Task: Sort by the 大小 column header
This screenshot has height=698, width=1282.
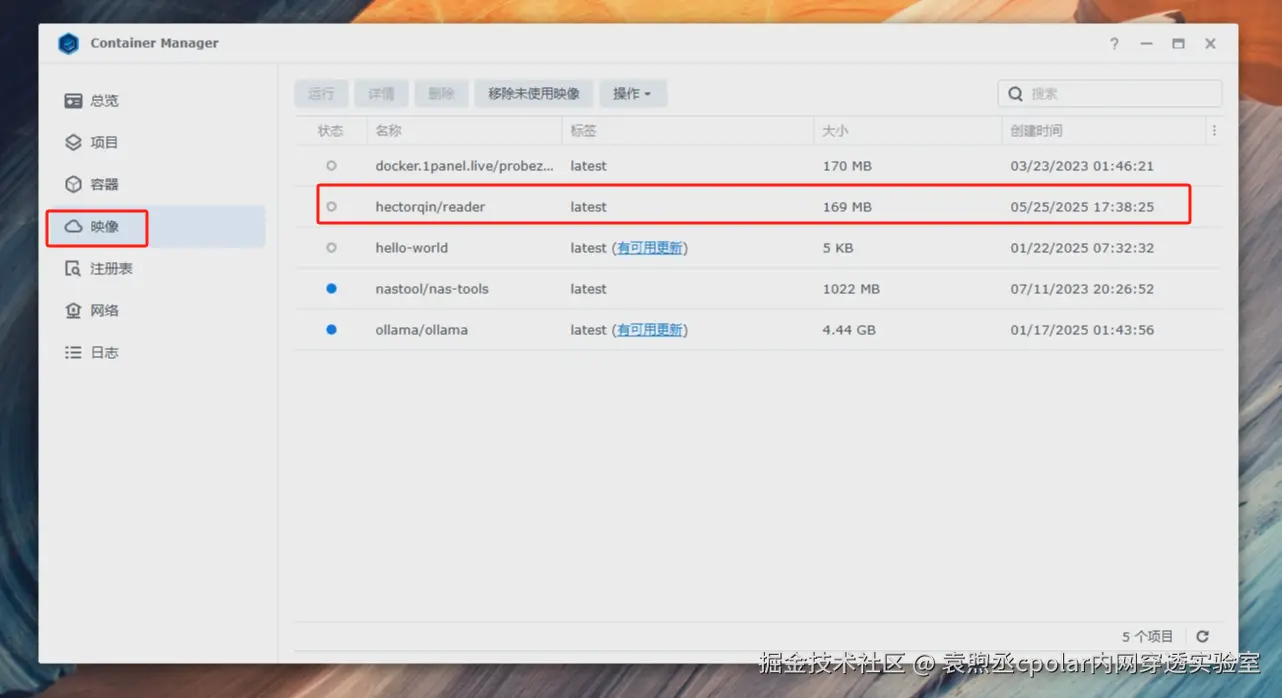Action: click(x=908, y=131)
